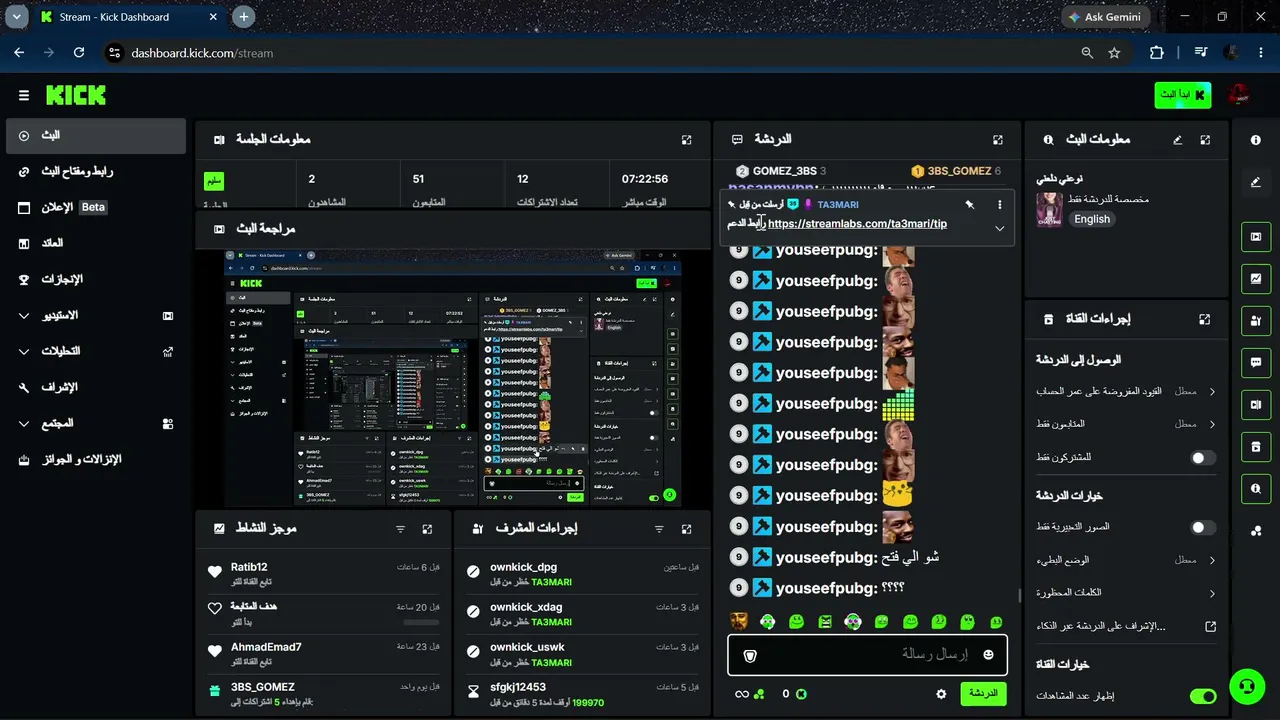Toggle the Moderator Actions widget in right rail
The width and height of the screenshot is (1280, 720).
pos(1256,320)
